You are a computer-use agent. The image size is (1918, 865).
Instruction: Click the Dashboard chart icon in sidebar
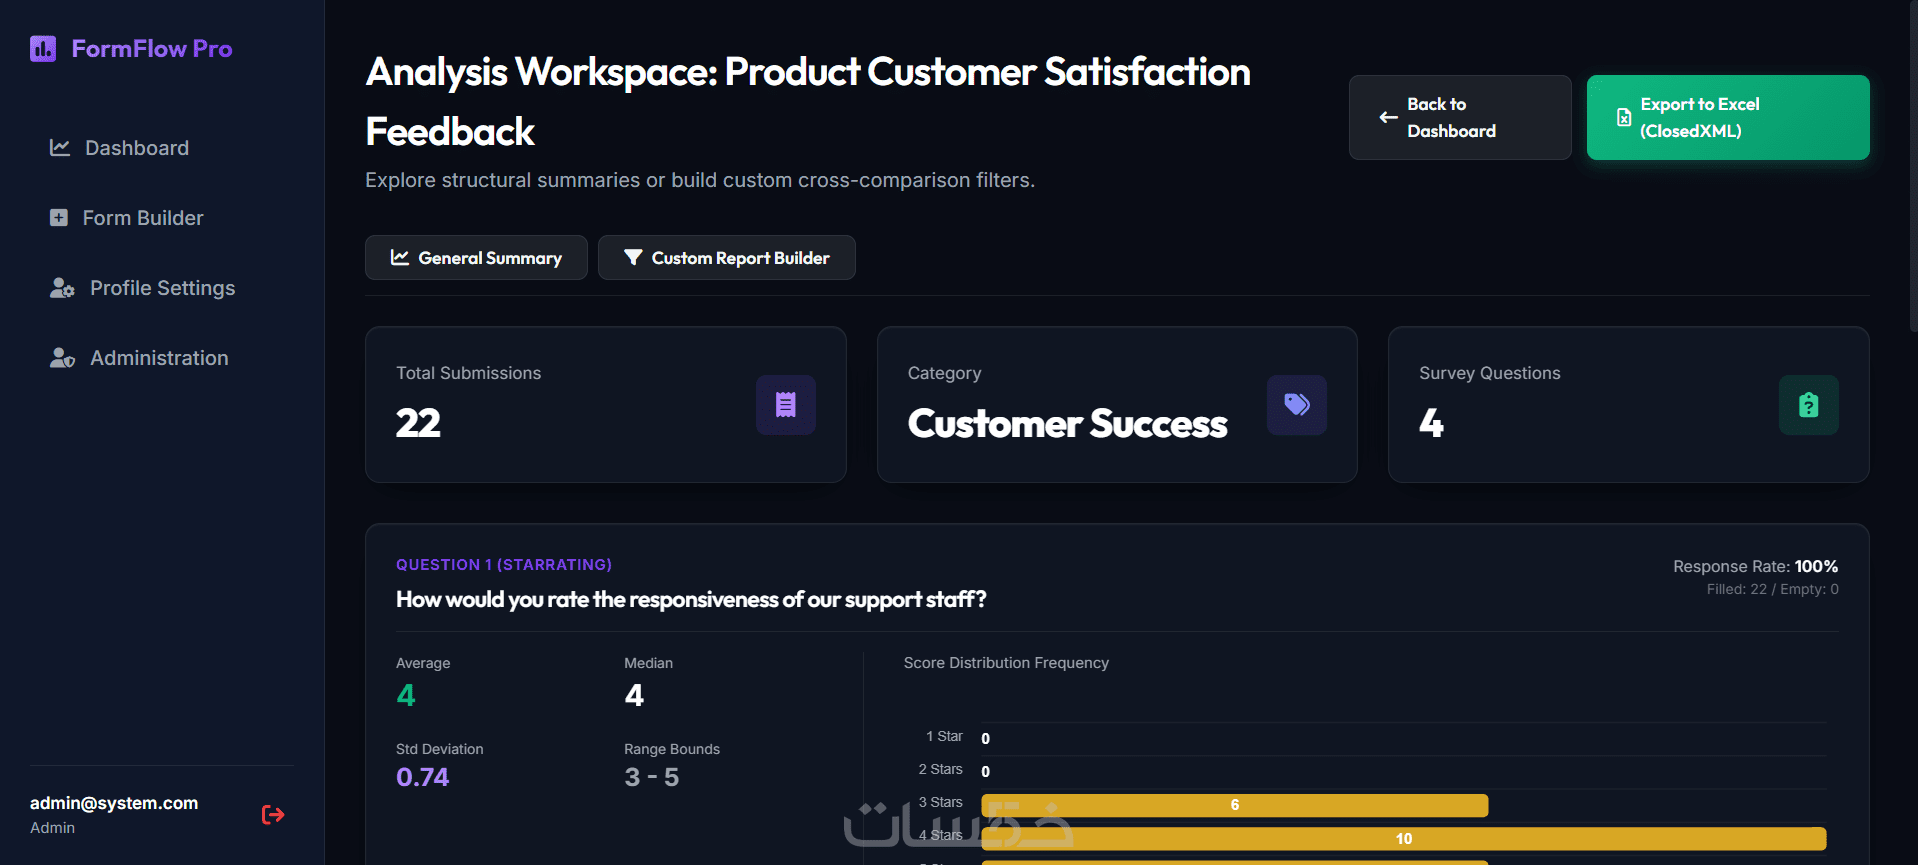[x=60, y=148]
